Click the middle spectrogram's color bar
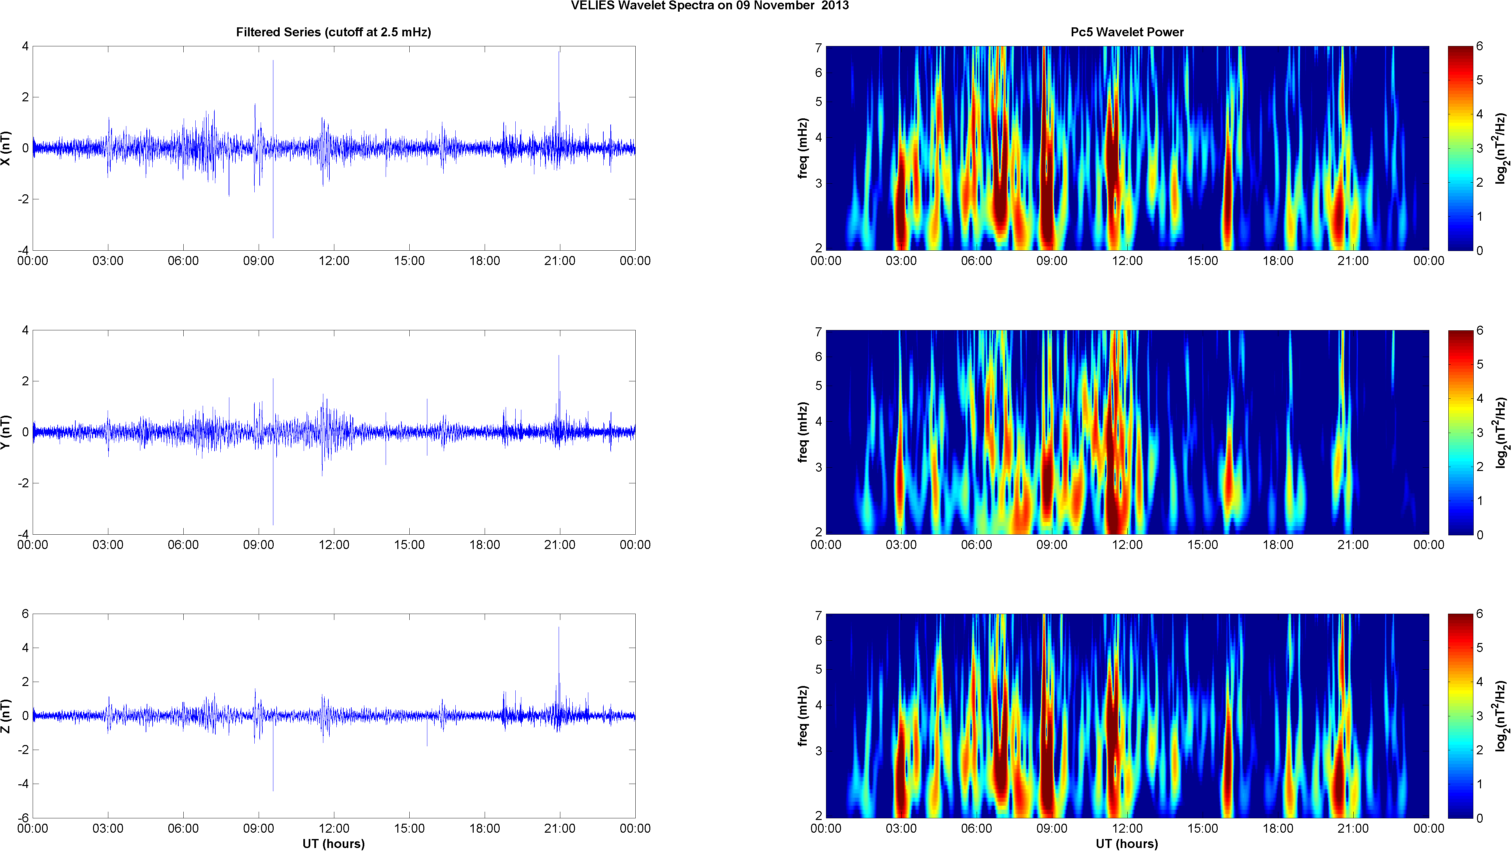This screenshot has width=1511, height=851. pos(1460,432)
